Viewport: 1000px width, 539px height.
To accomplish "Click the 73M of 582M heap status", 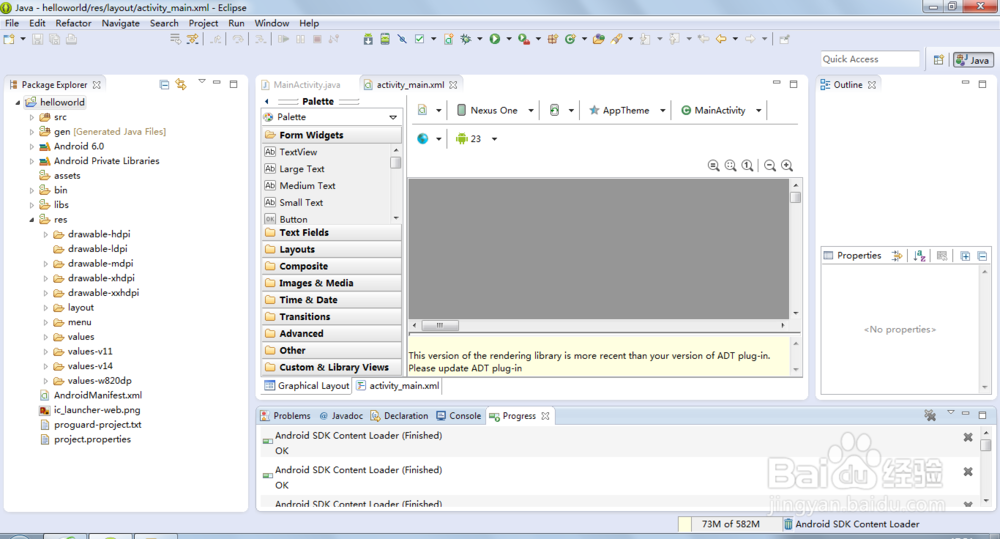I will coord(730,524).
